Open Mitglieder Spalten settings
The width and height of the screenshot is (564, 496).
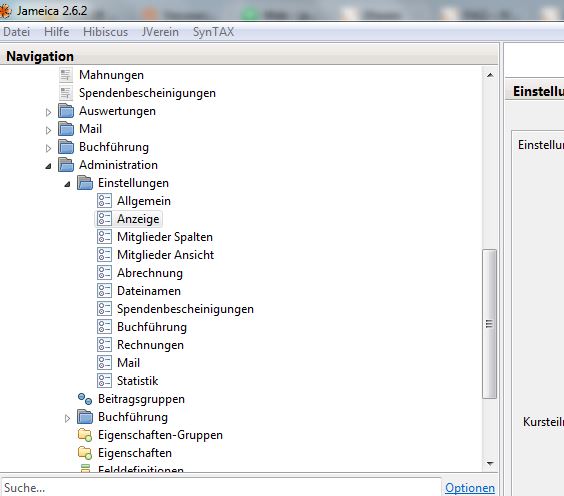click(x=165, y=237)
